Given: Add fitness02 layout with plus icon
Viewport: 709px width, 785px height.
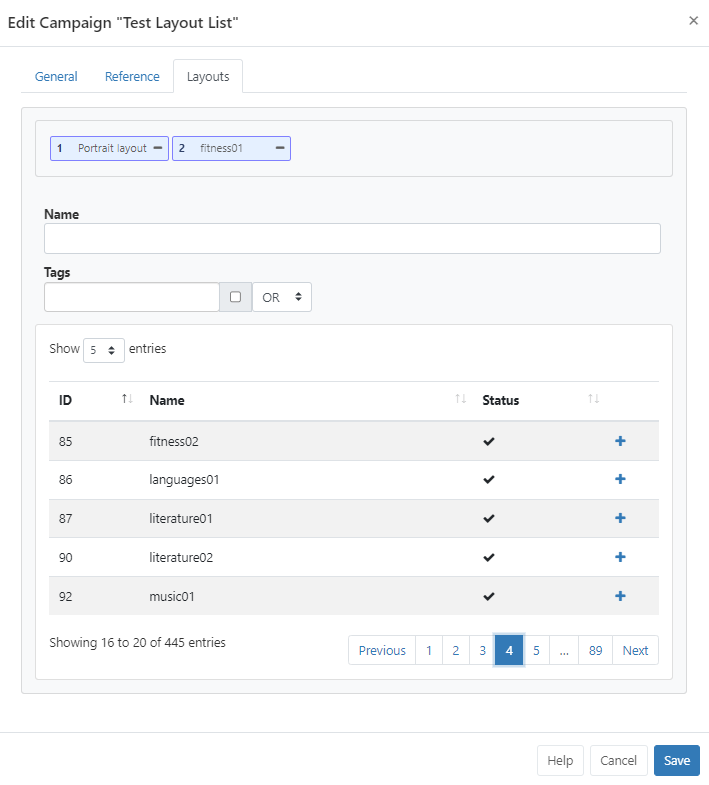Looking at the screenshot, I should [x=620, y=441].
